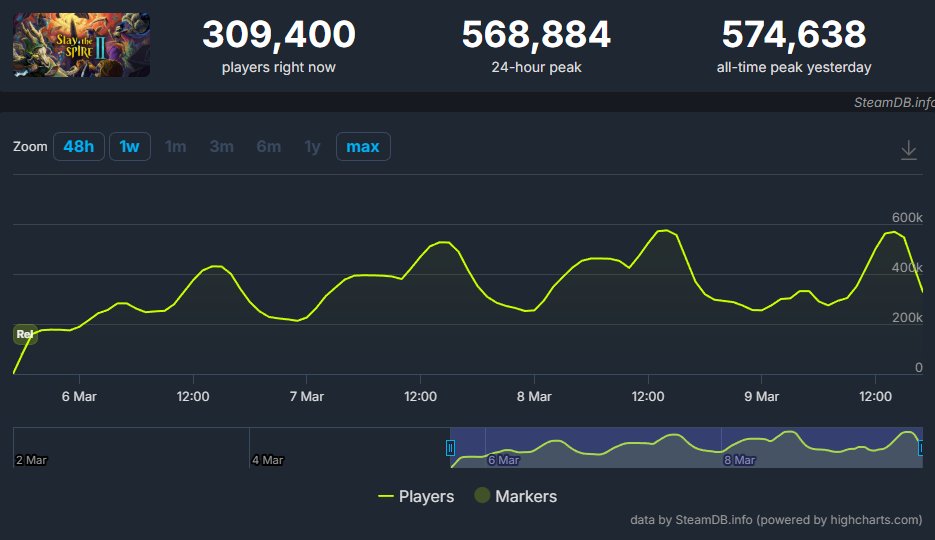
Task: Toggle the Markers series in legend
Action: click(x=516, y=496)
